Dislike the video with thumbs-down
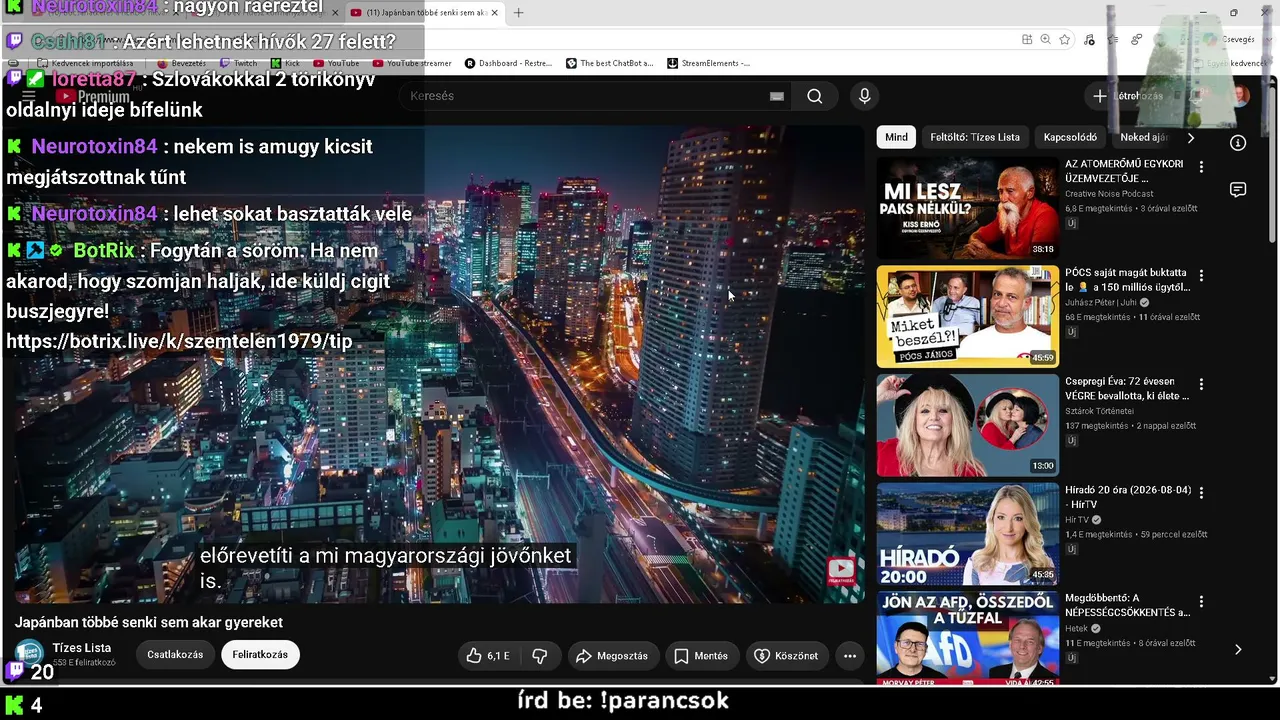Viewport: 1280px width, 720px height. [x=540, y=656]
